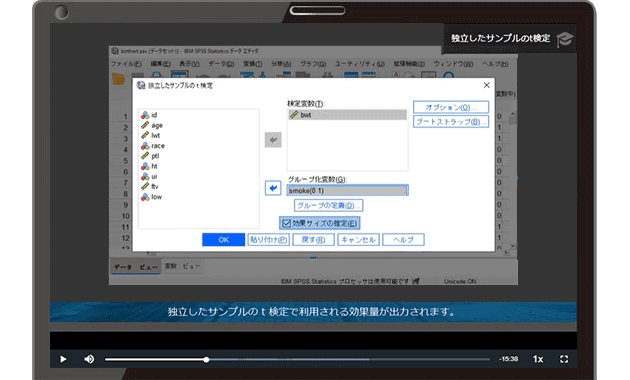Click the arrow beside the grouping variable field
The height and width of the screenshot is (380, 630).
pos(273,188)
